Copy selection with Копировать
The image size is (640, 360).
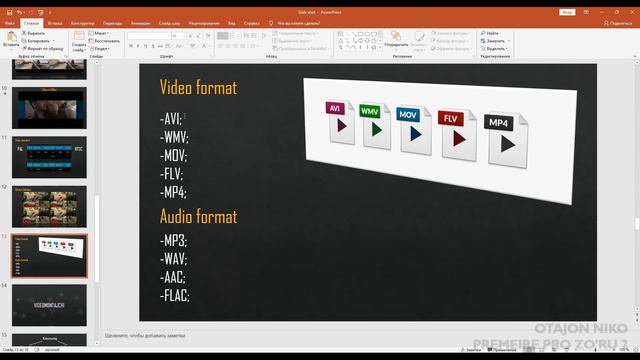point(36,41)
